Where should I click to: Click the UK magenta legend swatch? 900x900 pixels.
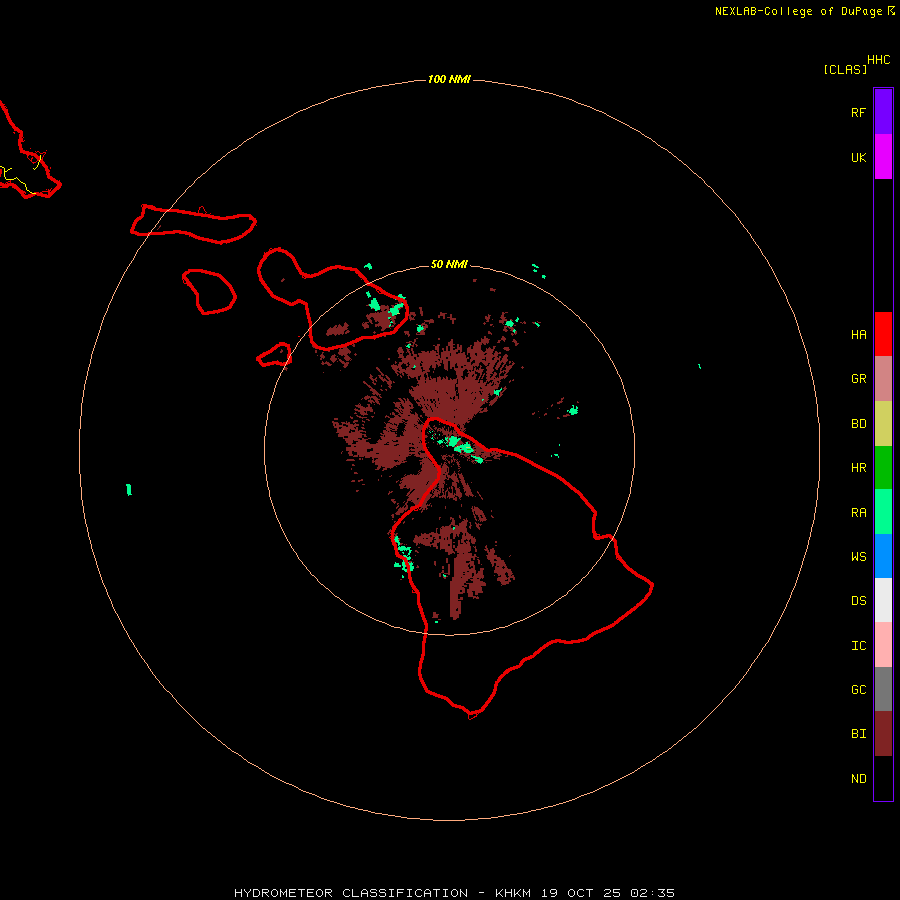click(x=883, y=157)
